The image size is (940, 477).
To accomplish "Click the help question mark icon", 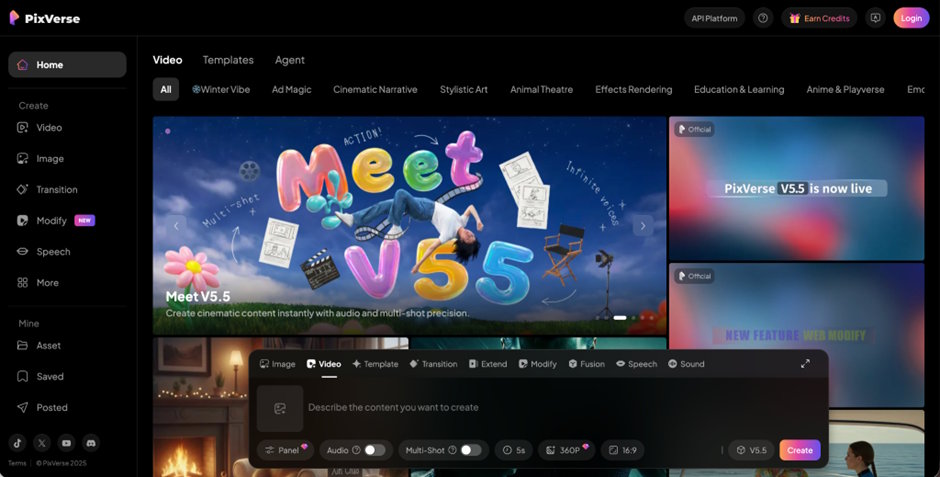I will (x=763, y=18).
